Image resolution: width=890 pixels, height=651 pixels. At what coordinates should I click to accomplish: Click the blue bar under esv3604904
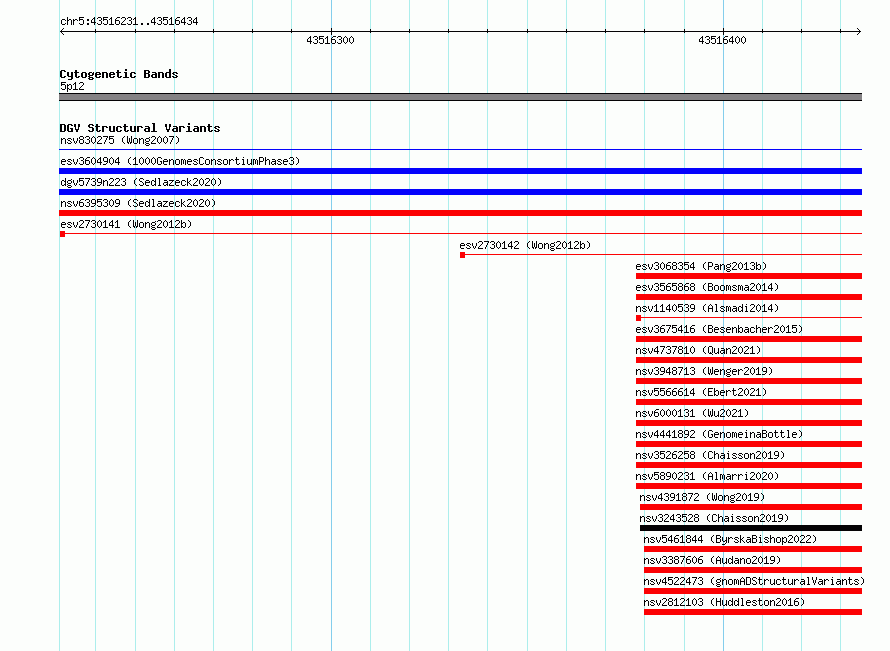[x=460, y=171]
